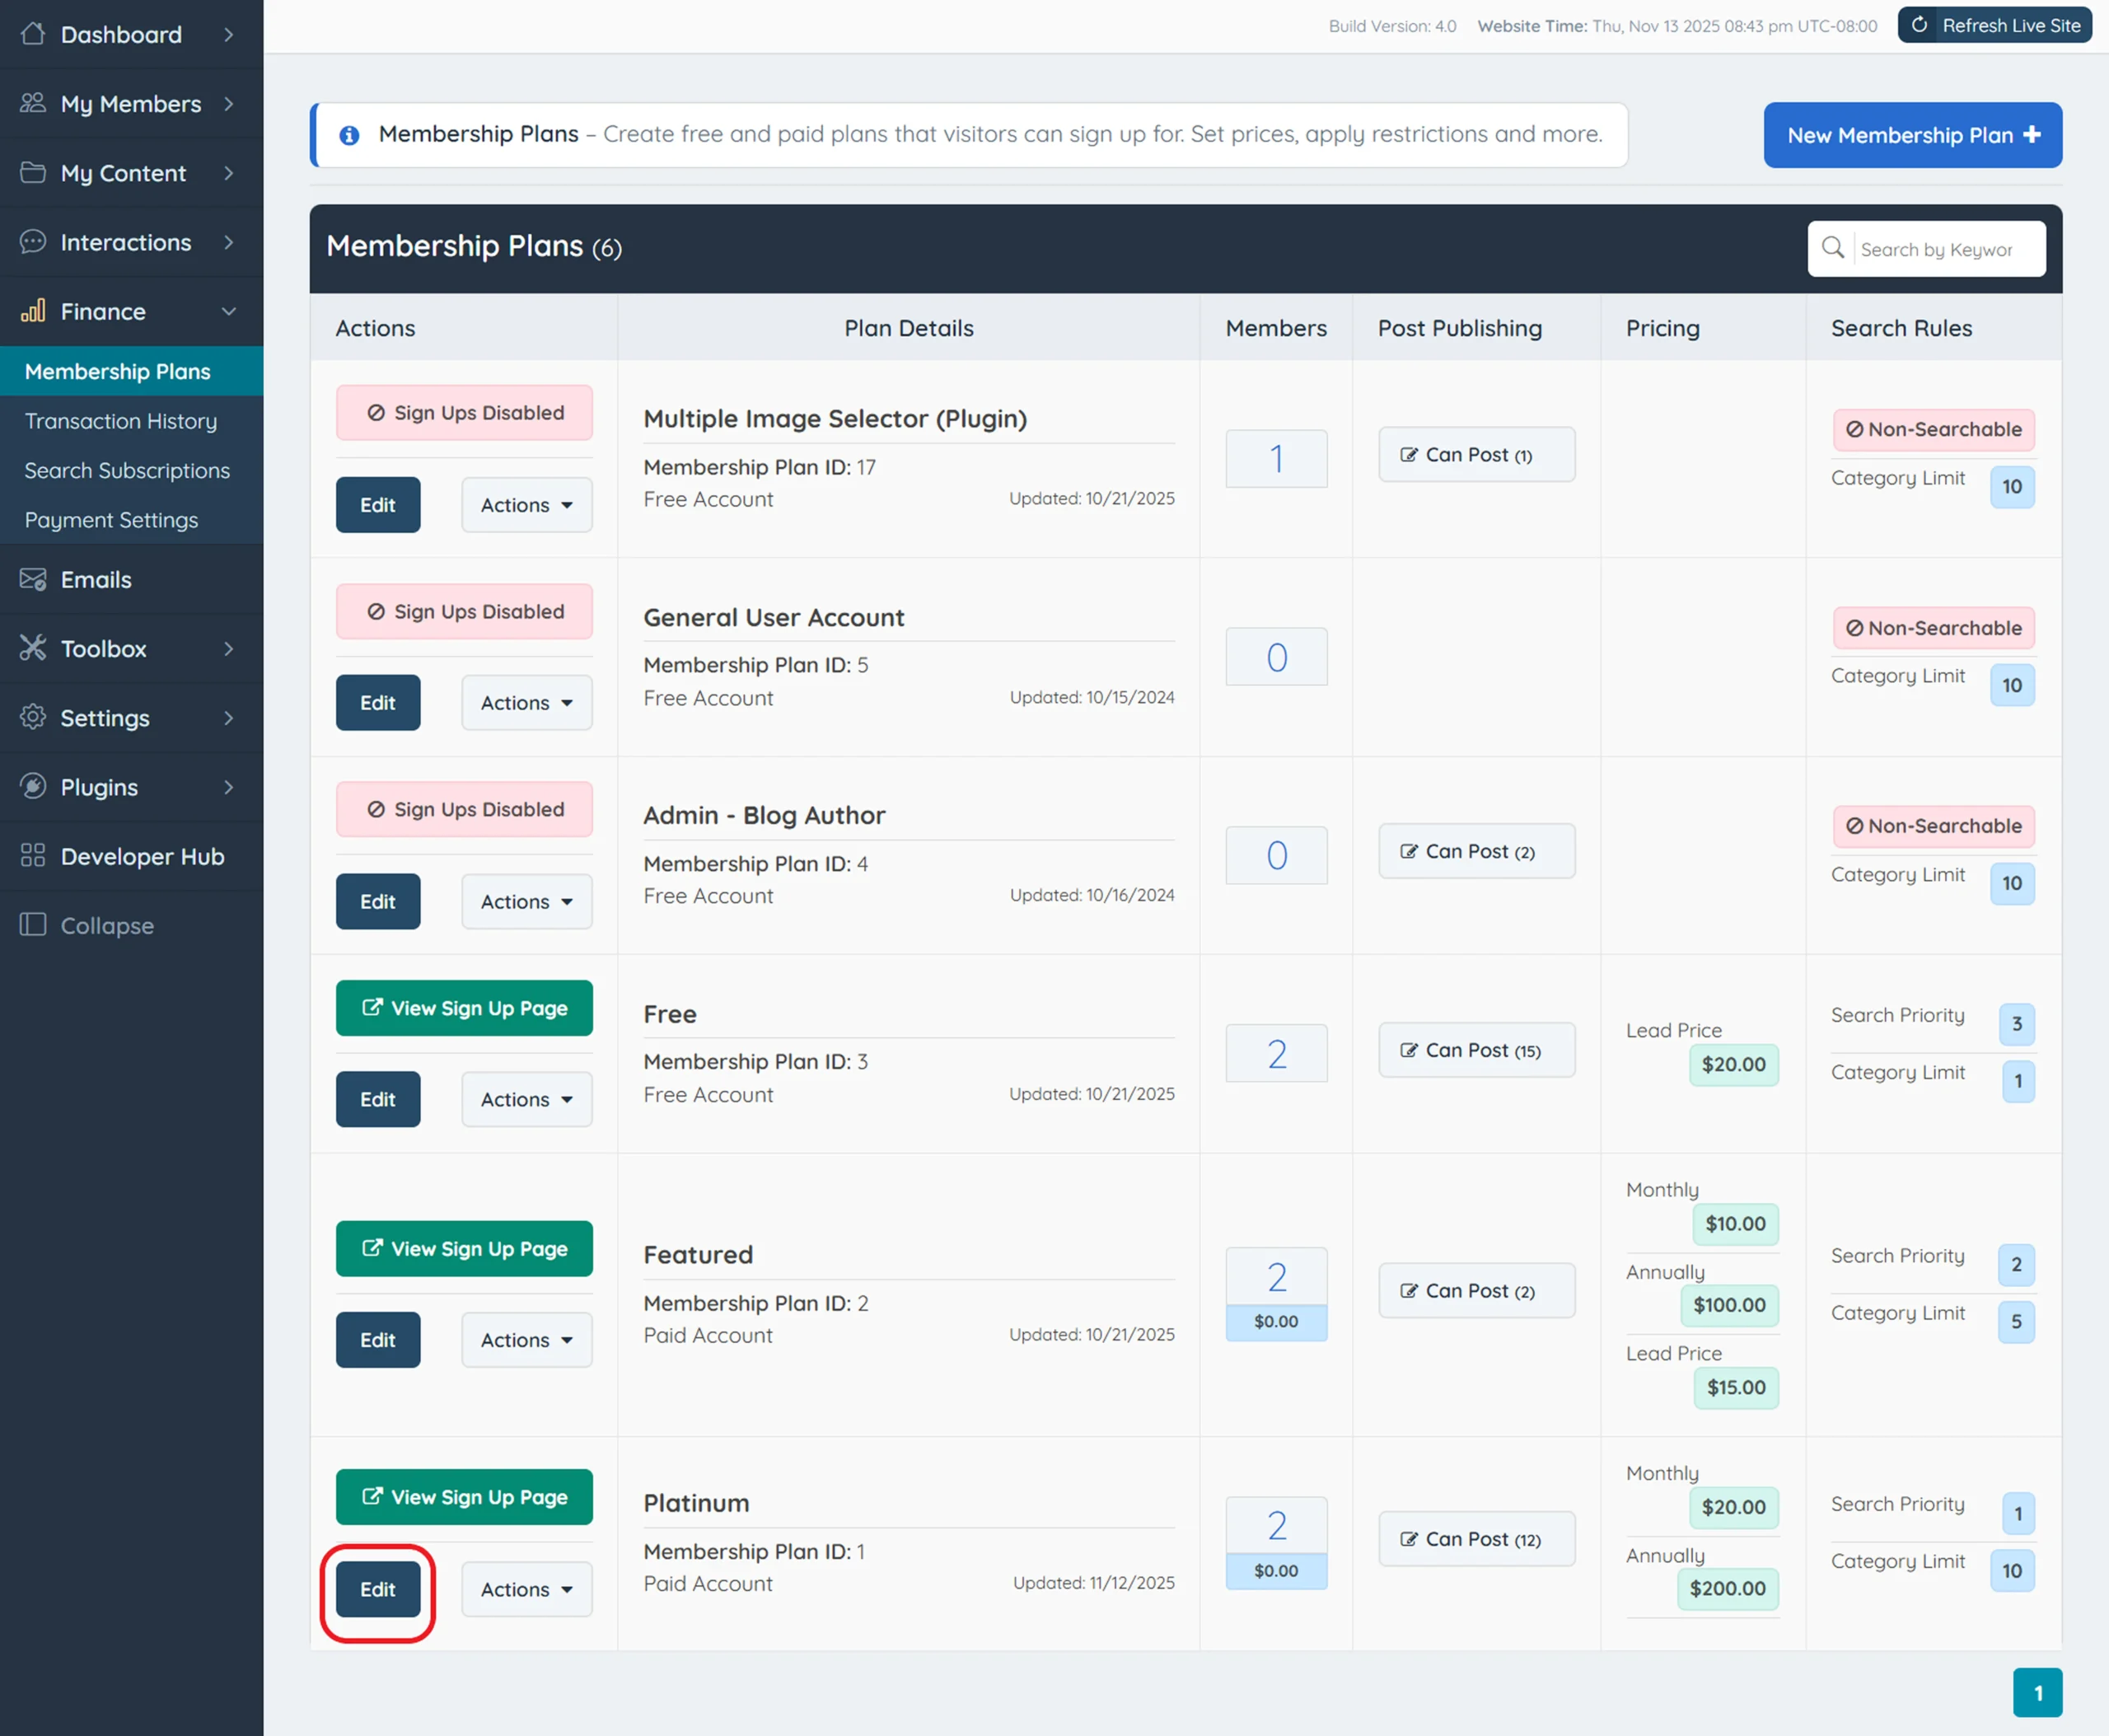
Task: Click the Plugins icon in sidebar
Action: [x=33, y=787]
